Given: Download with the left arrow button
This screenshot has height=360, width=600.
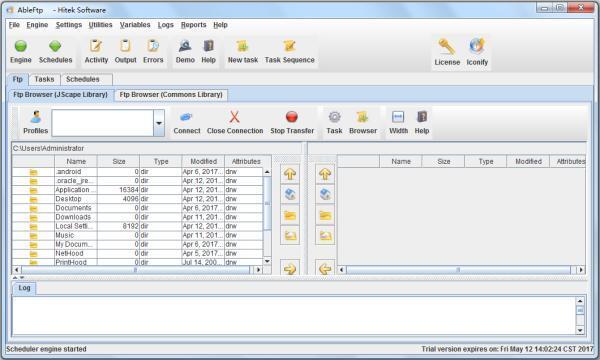Looking at the screenshot, I should (x=325, y=268).
